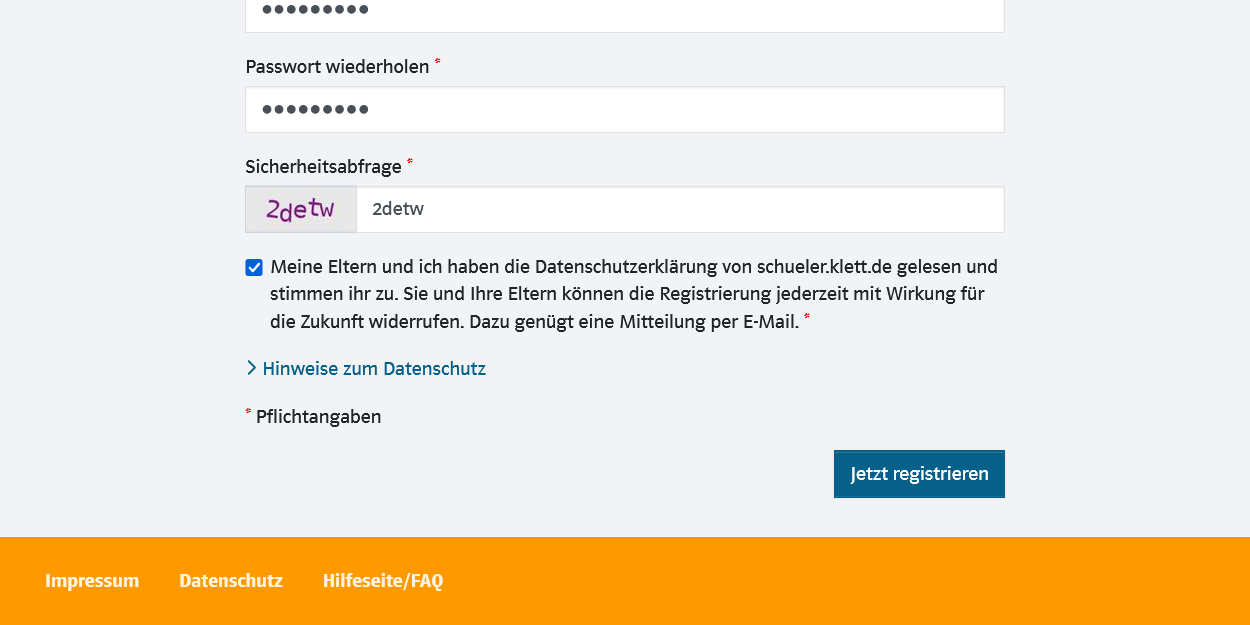Click the 'Sicherheitsabfrage' label text
This screenshot has width=1250, height=625.
tap(324, 167)
